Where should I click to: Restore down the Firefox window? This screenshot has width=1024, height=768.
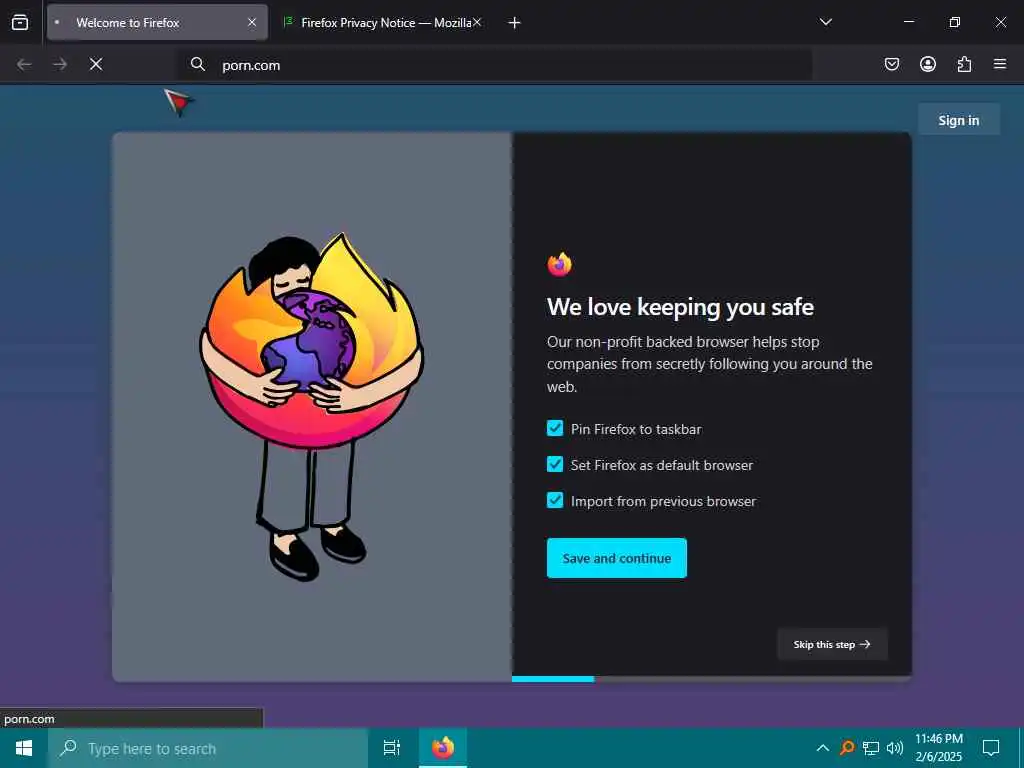pos(955,22)
